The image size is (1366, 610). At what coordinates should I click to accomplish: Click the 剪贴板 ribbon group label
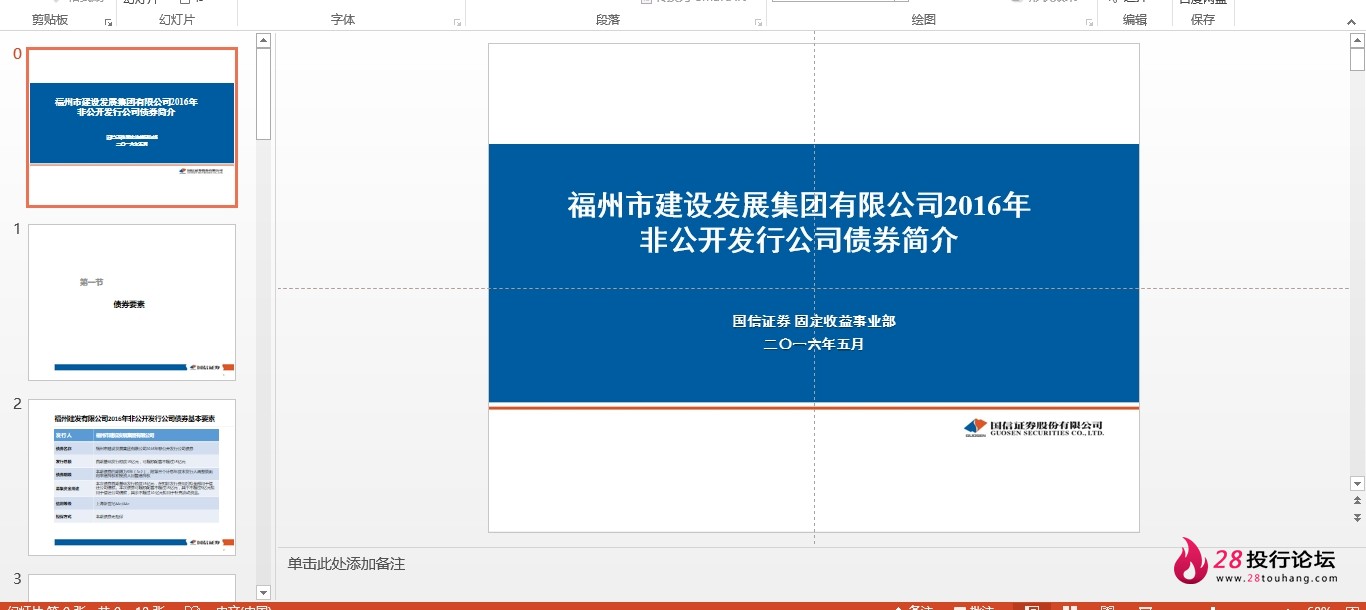click(50, 20)
